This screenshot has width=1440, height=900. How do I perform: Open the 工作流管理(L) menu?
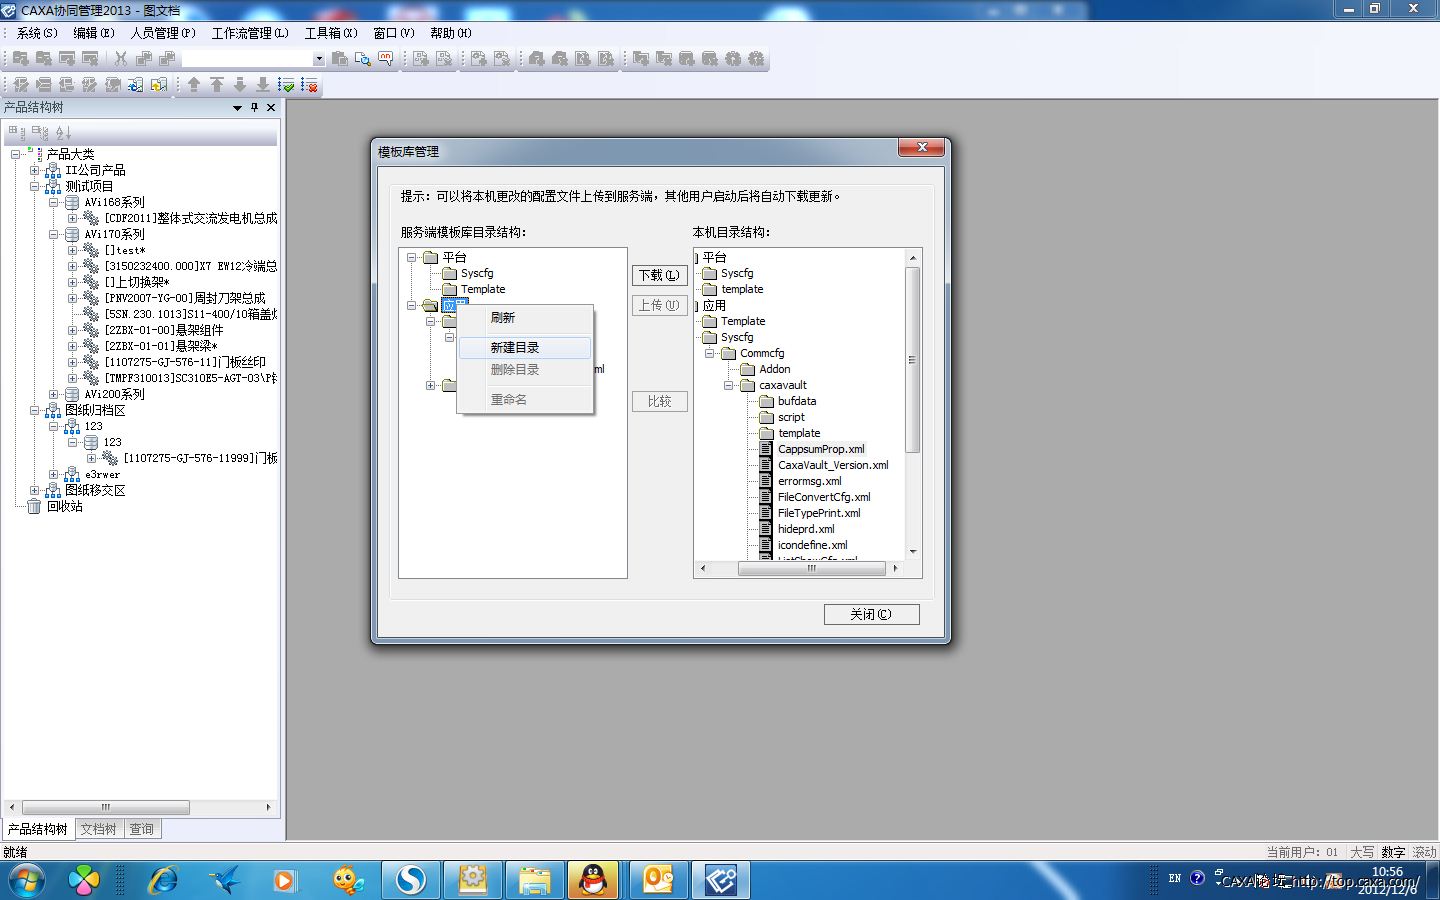coord(250,33)
